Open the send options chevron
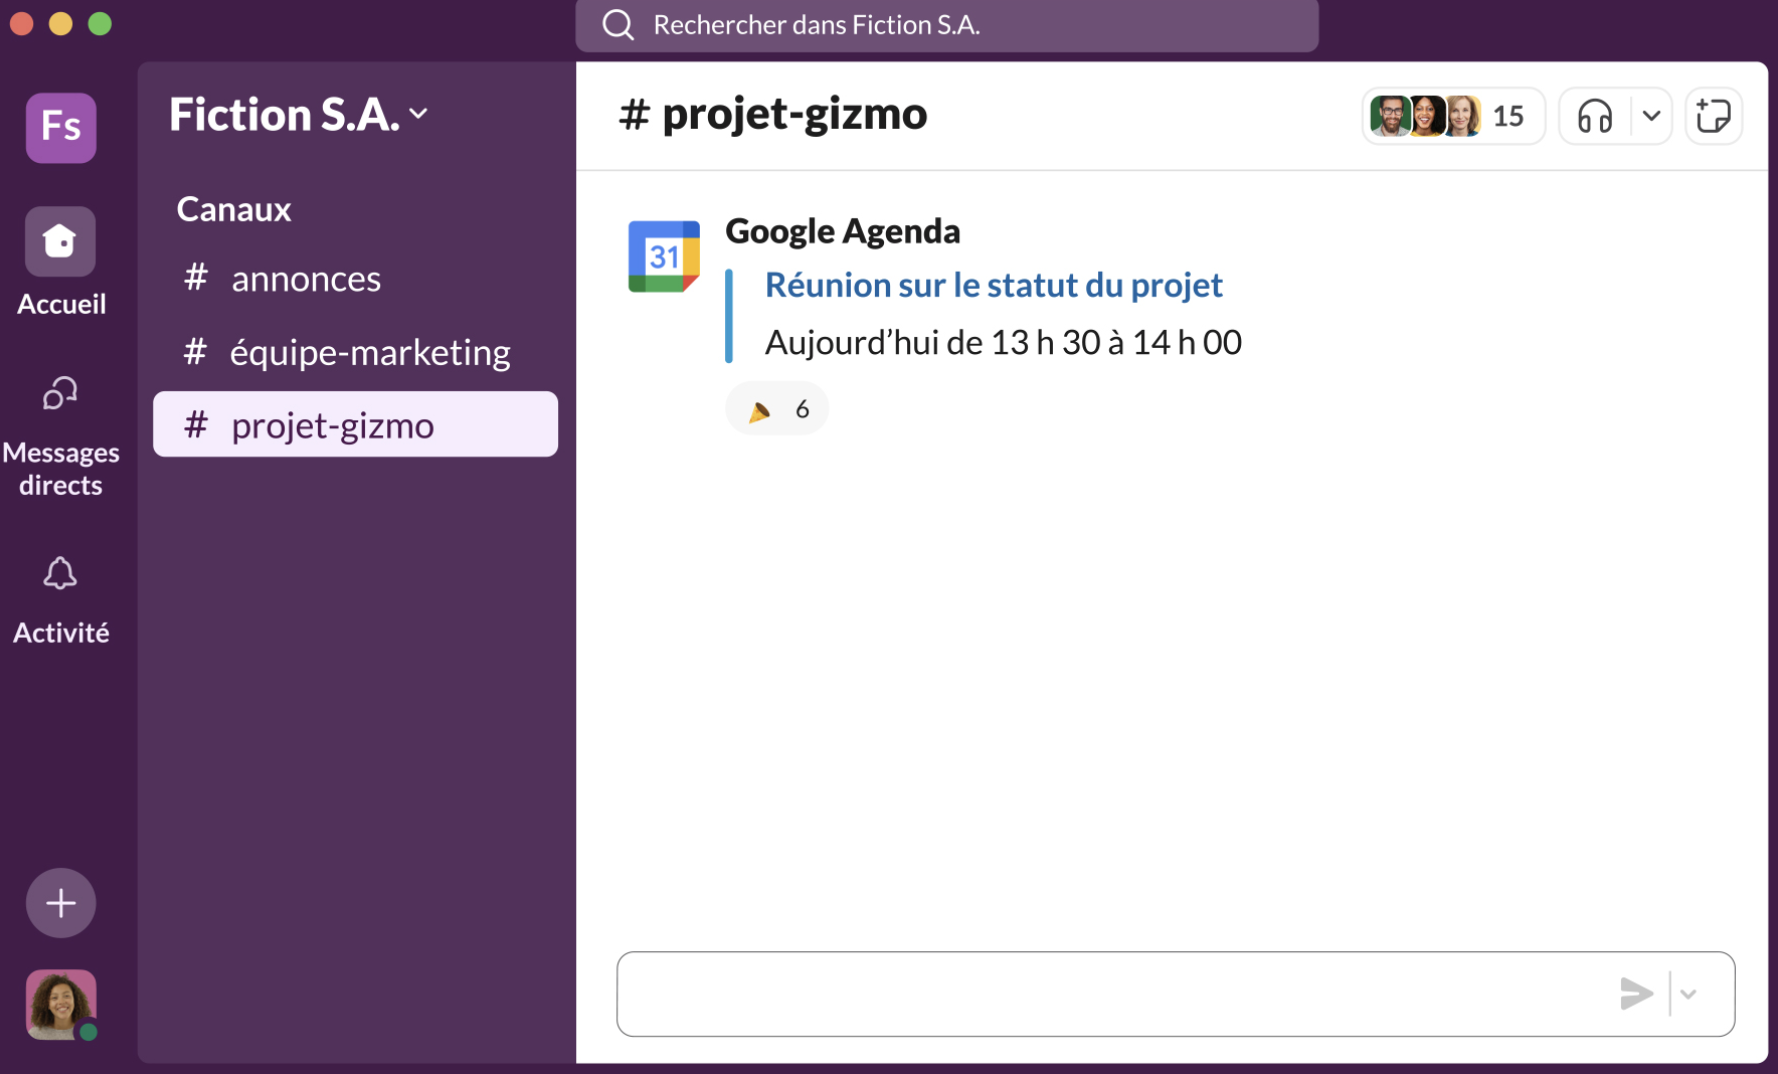This screenshot has height=1074, width=1778. point(1689,994)
